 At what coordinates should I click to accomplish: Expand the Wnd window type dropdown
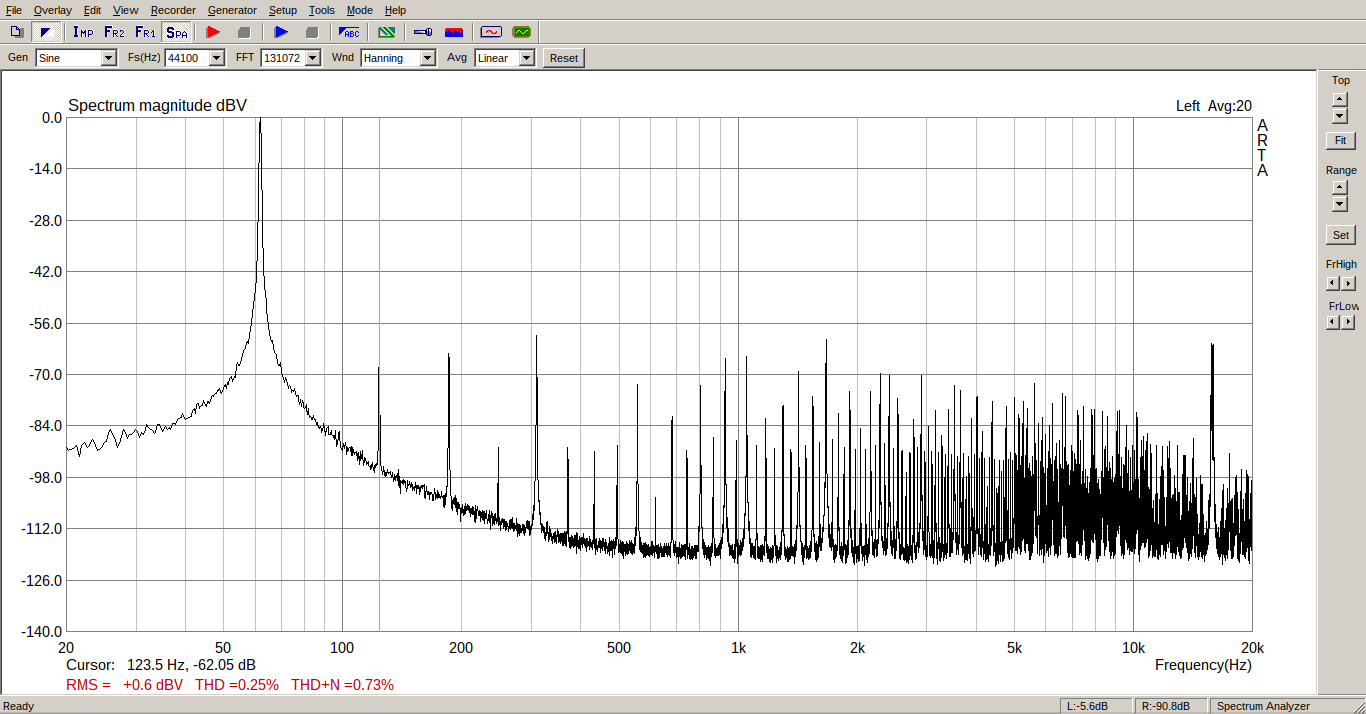[427, 58]
